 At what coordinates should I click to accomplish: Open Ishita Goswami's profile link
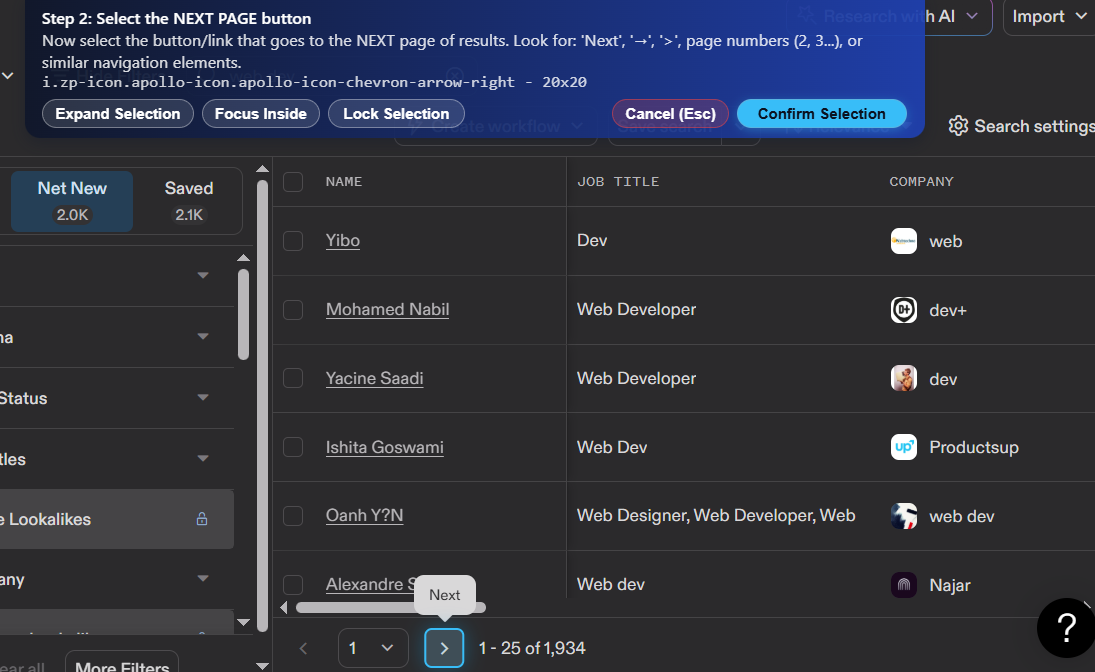click(385, 447)
